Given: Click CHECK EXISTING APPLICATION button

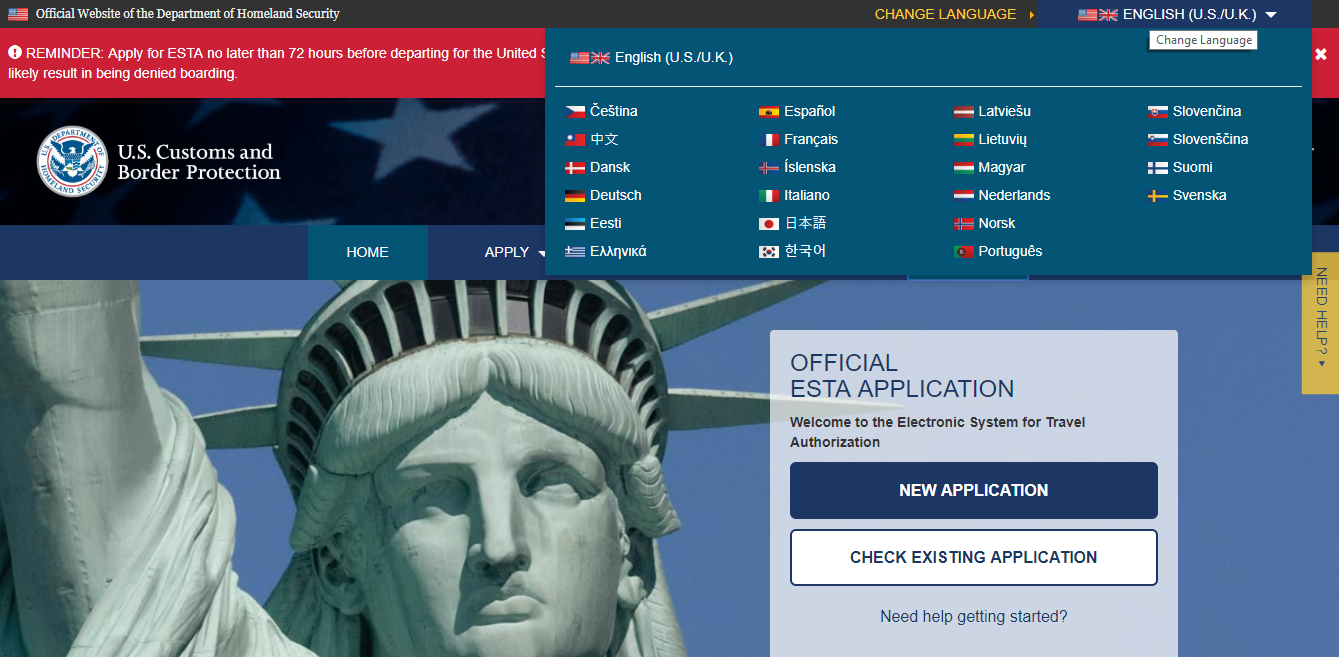Looking at the screenshot, I should 973,557.
